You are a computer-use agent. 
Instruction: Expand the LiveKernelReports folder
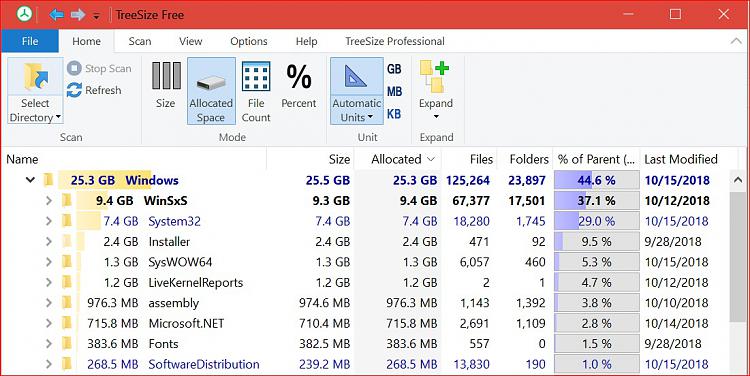tap(48, 282)
